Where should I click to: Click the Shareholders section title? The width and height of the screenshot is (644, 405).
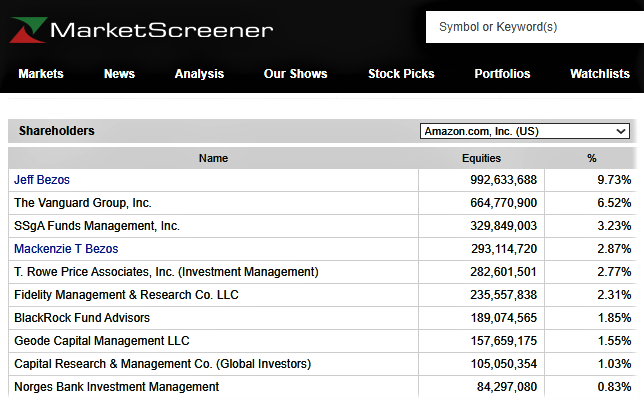coord(57,131)
